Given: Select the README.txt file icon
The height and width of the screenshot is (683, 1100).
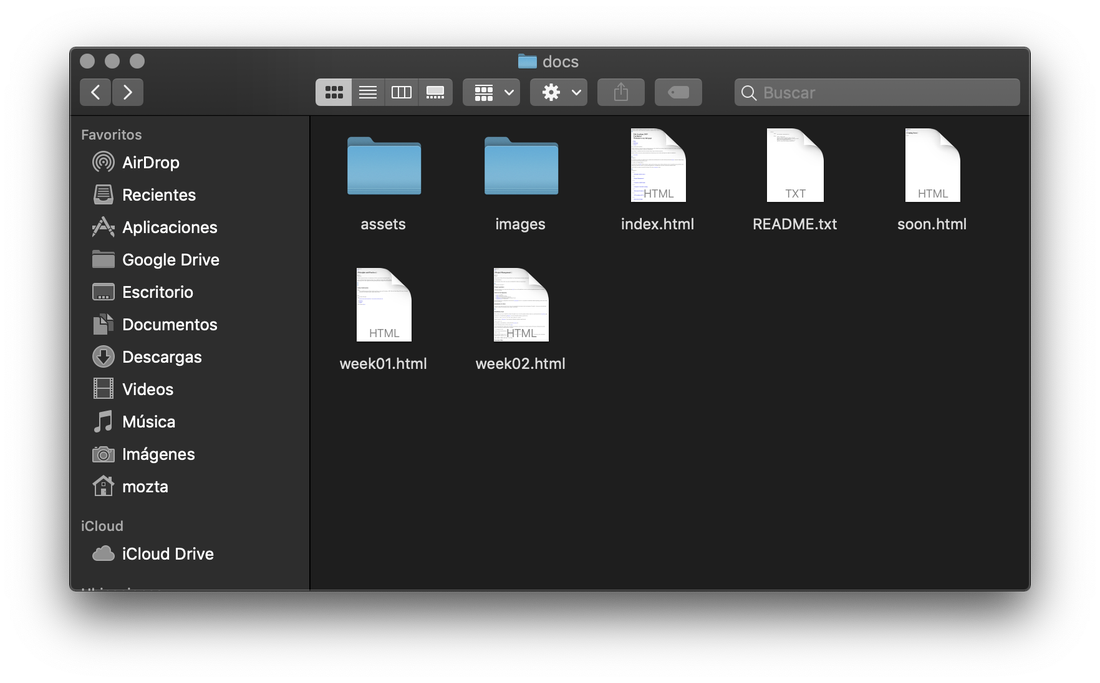Looking at the screenshot, I should click(795, 165).
